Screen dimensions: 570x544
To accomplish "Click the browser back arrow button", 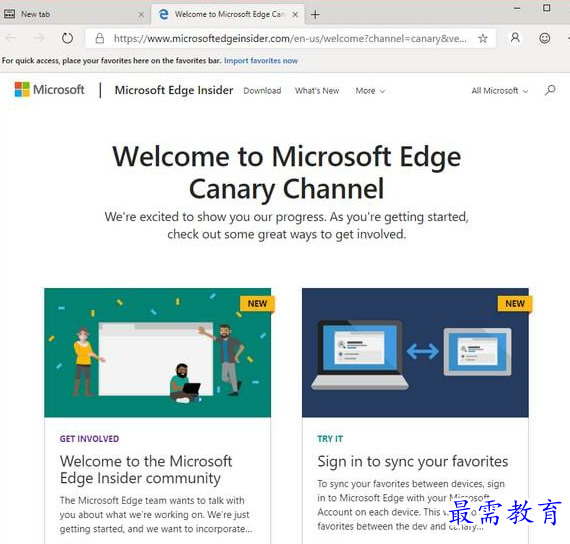I will tap(11, 38).
